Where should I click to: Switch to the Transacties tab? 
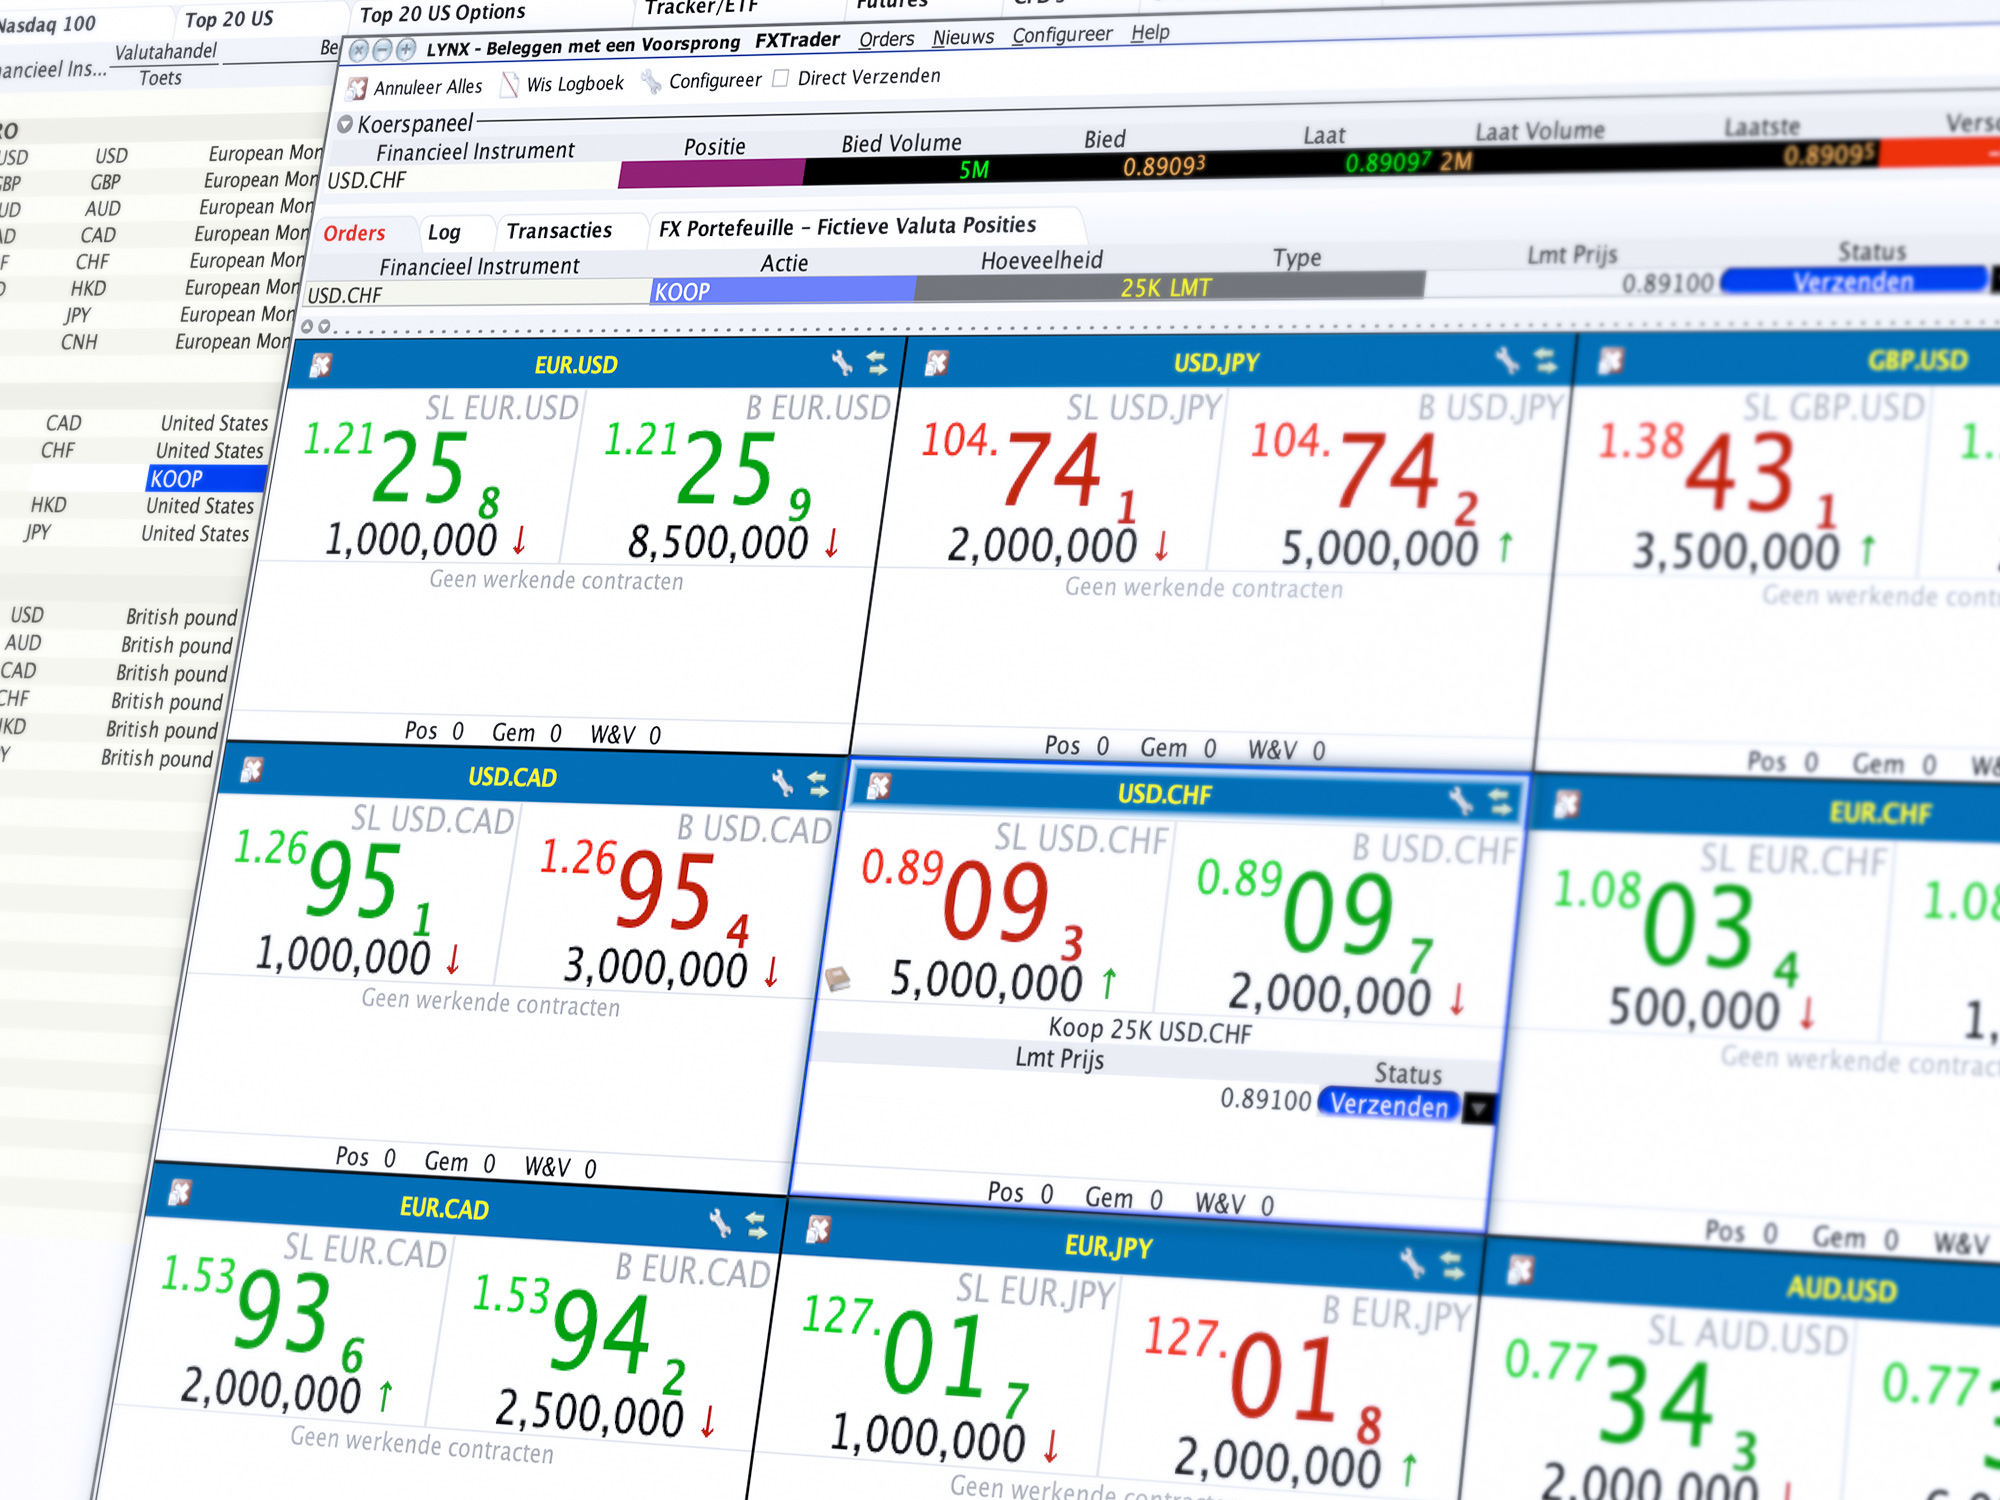coord(559,231)
